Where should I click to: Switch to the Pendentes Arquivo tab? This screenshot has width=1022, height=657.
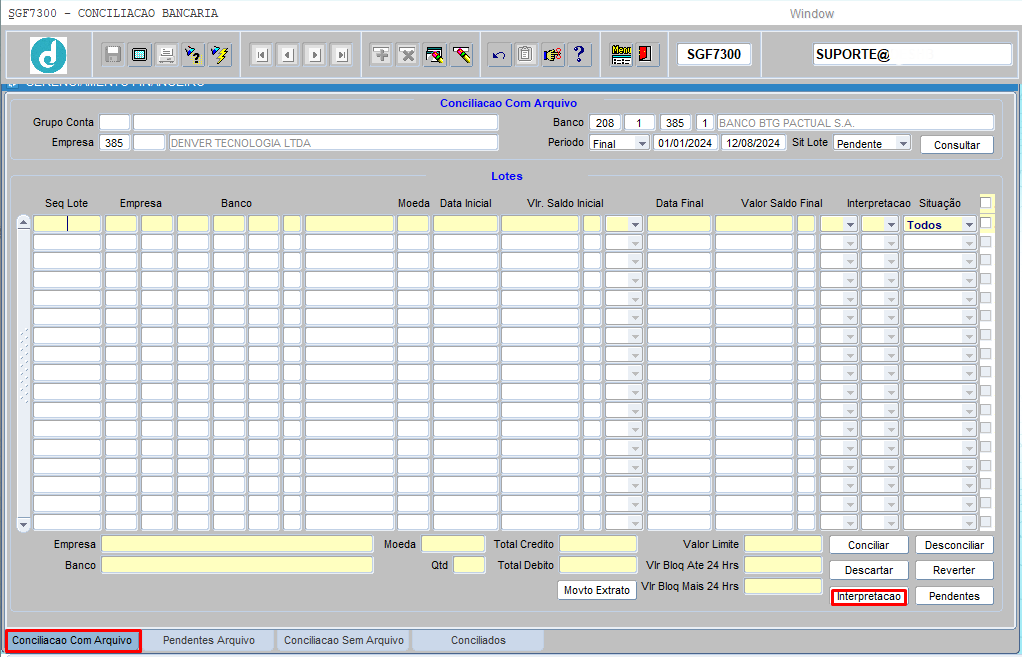(209, 641)
